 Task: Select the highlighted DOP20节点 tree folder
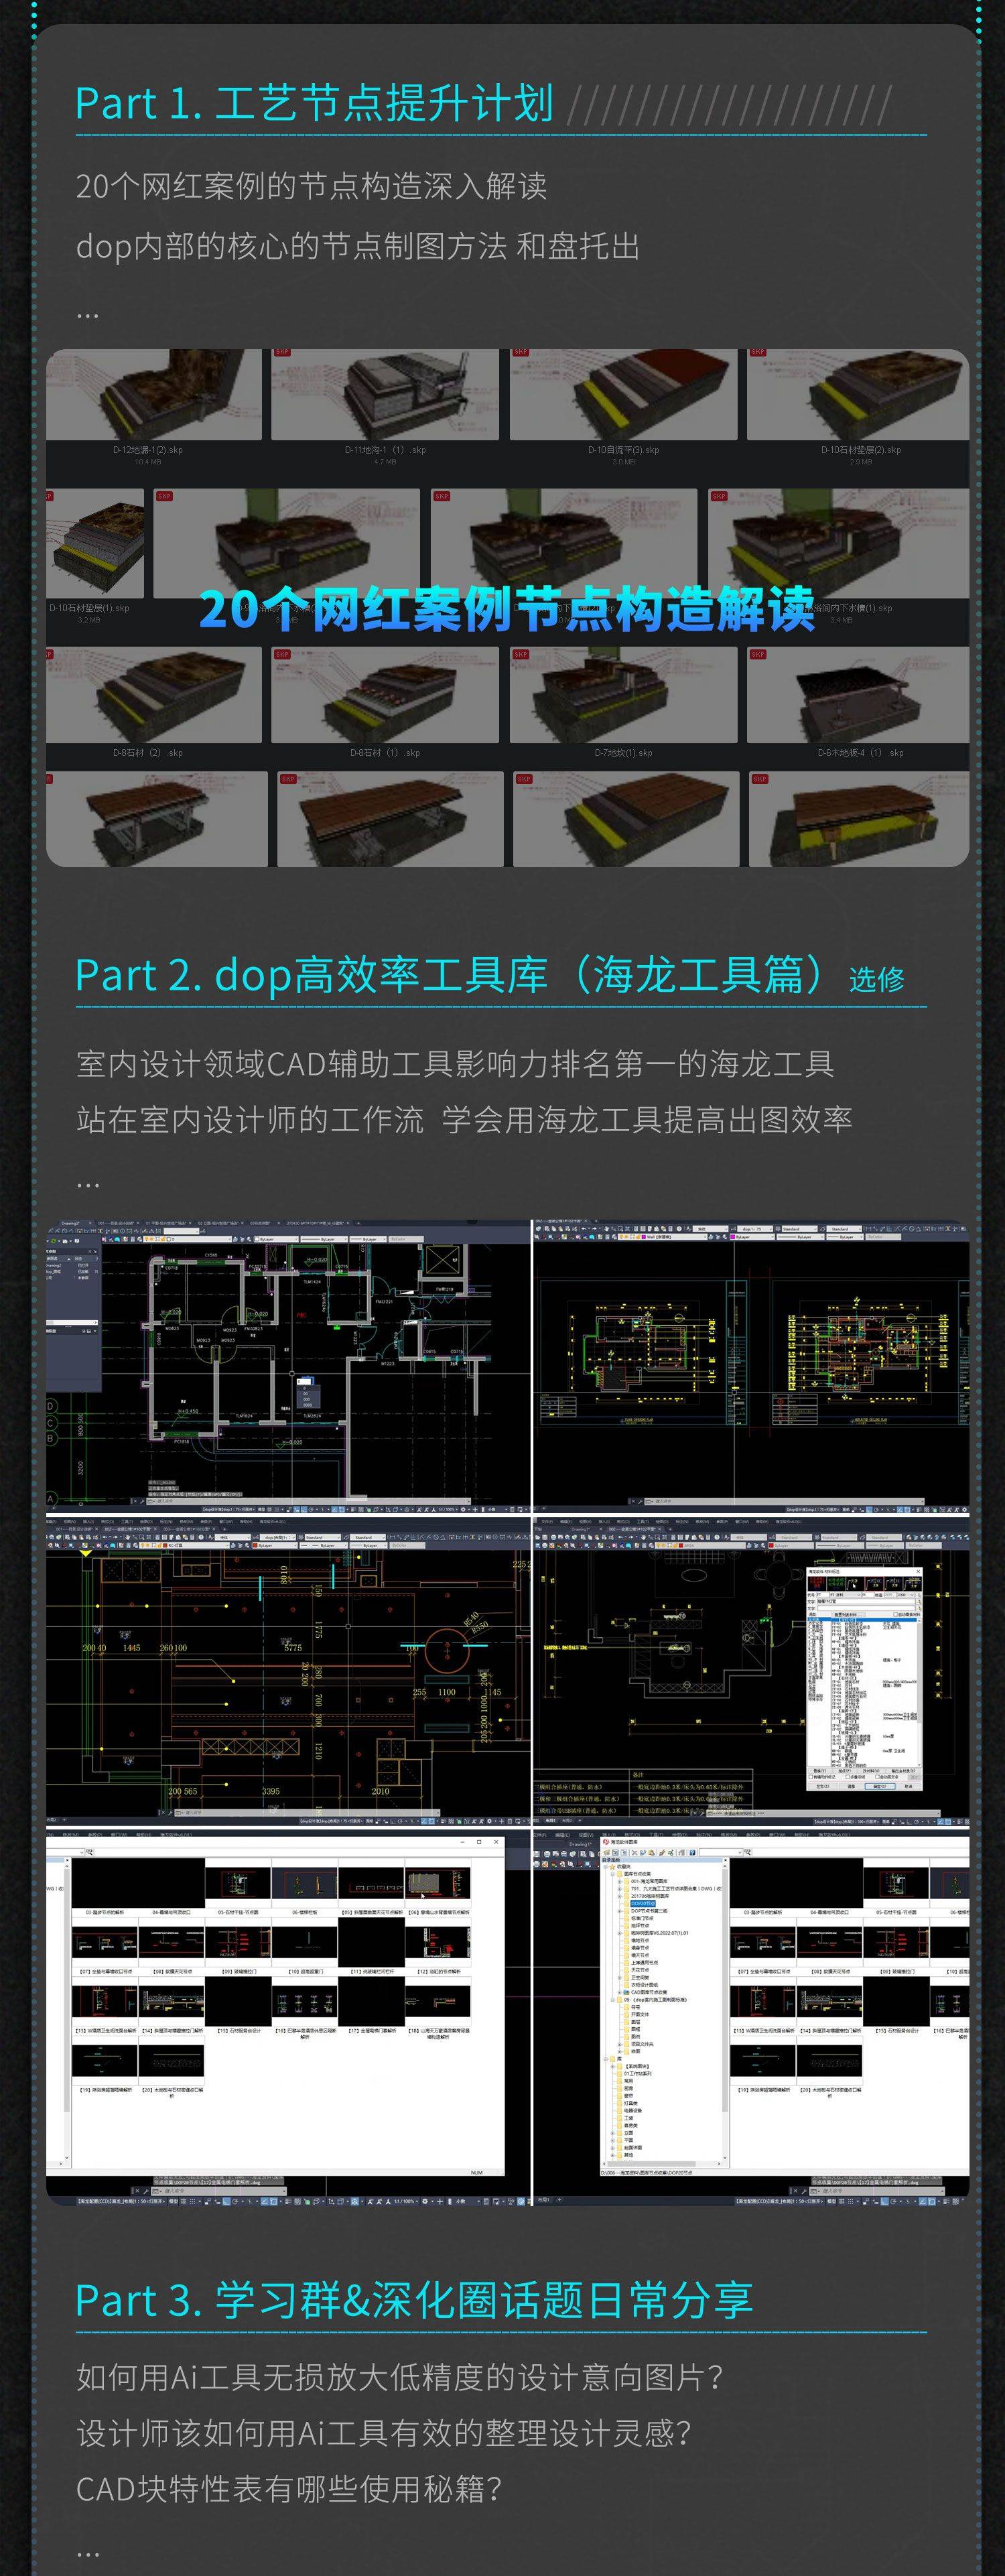pos(644,1904)
